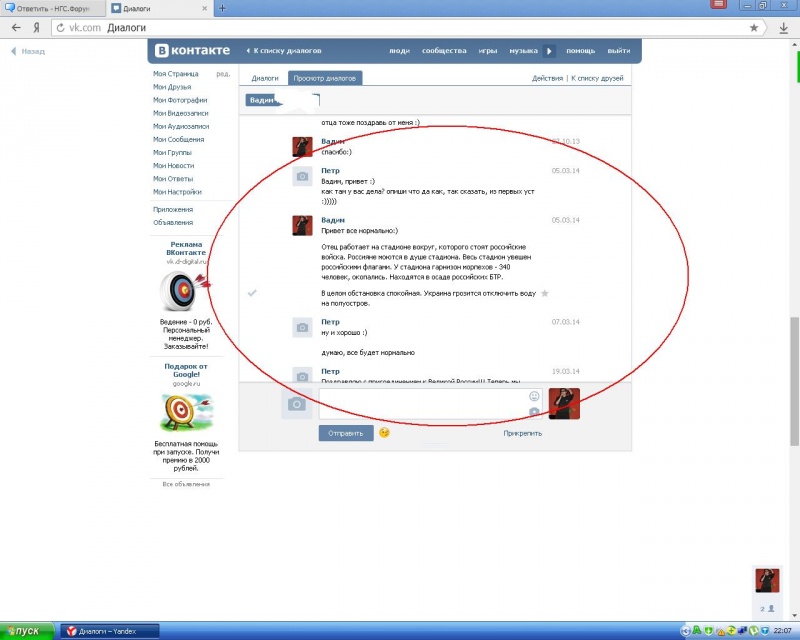Click the star beside Вадим's long message
This screenshot has width=800, height=640.
pyautogui.click(x=545, y=293)
